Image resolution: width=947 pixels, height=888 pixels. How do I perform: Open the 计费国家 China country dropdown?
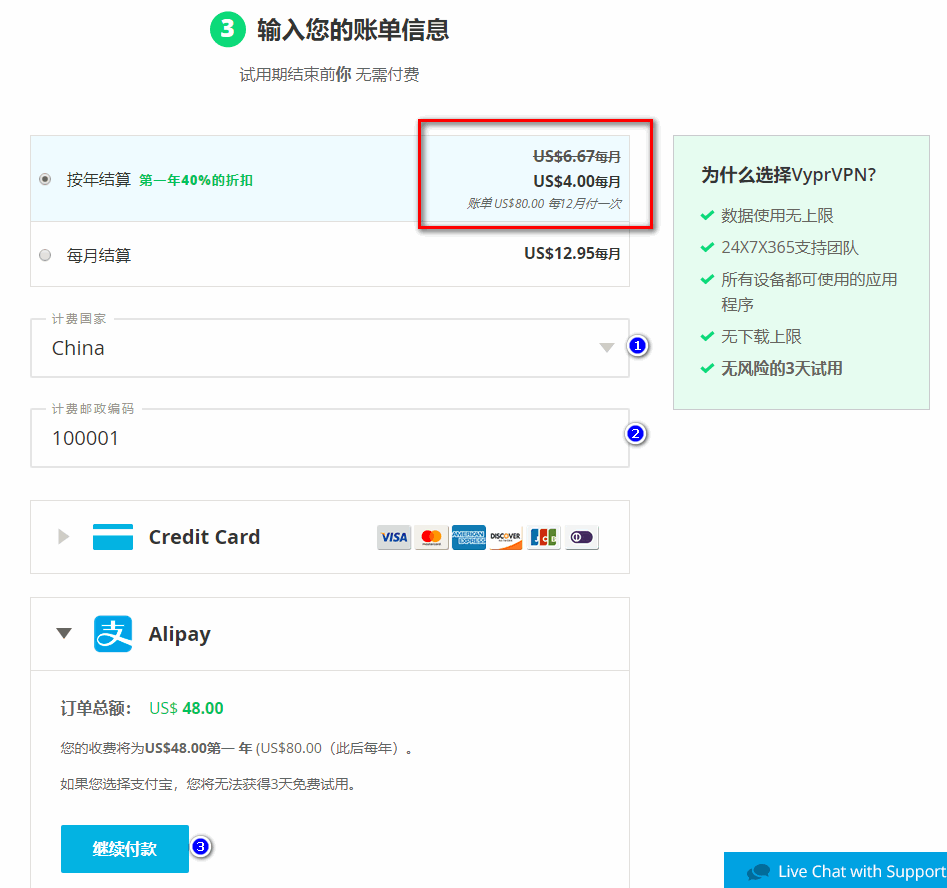pos(330,348)
